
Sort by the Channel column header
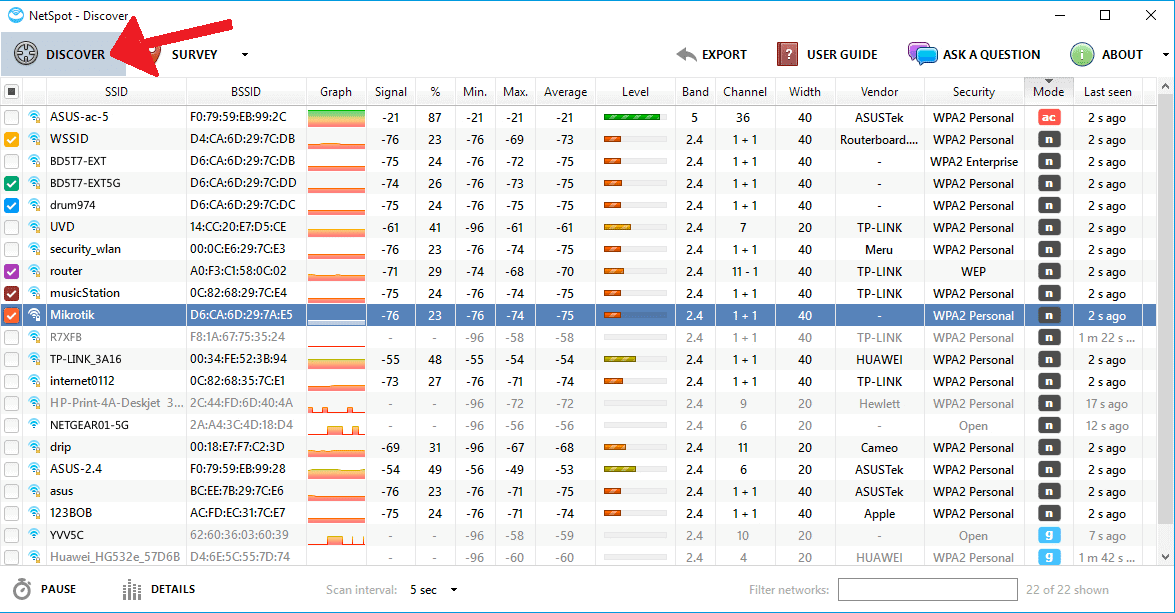click(x=745, y=91)
